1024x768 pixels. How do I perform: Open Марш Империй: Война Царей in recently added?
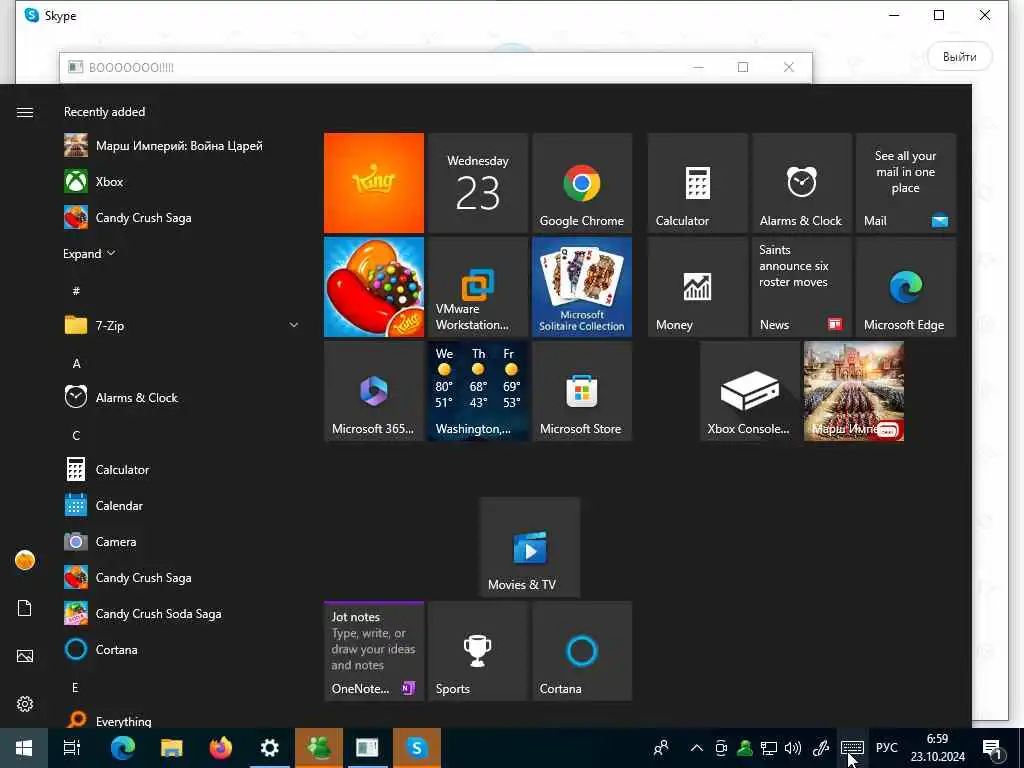pyautogui.click(x=179, y=146)
